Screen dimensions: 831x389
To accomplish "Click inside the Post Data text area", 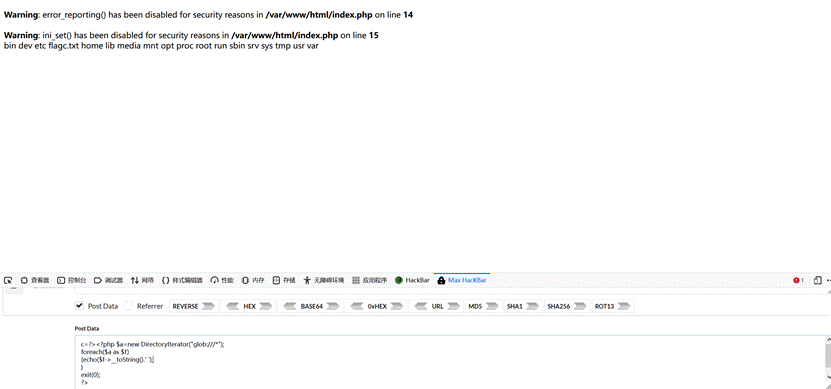I will (449, 361).
